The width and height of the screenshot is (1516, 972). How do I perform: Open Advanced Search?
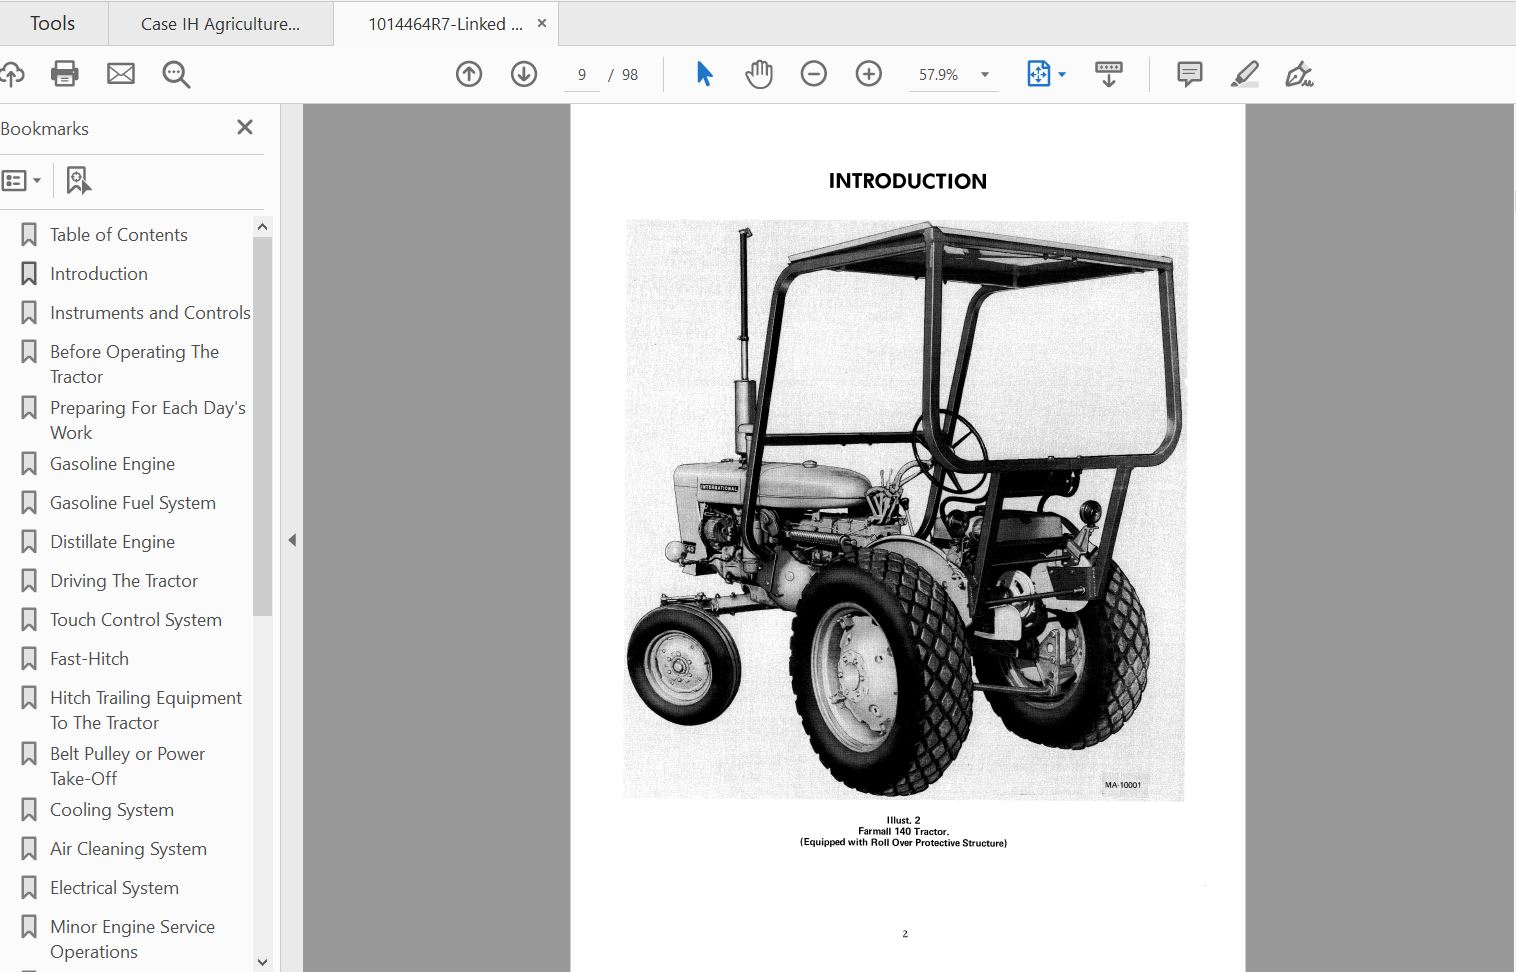(176, 73)
